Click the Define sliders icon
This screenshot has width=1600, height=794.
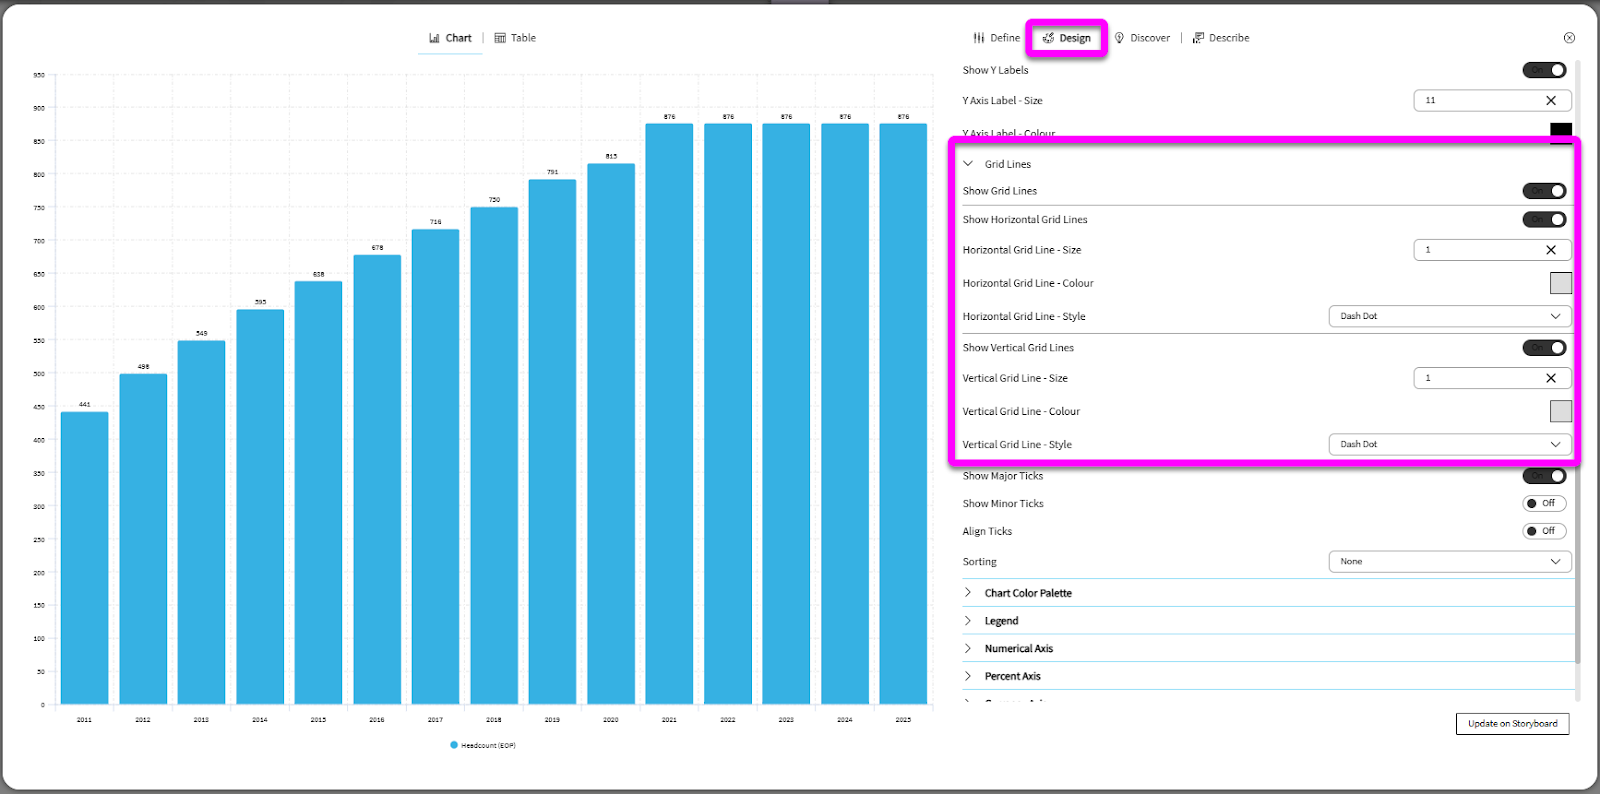pyautogui.click(x=979, y=38)
